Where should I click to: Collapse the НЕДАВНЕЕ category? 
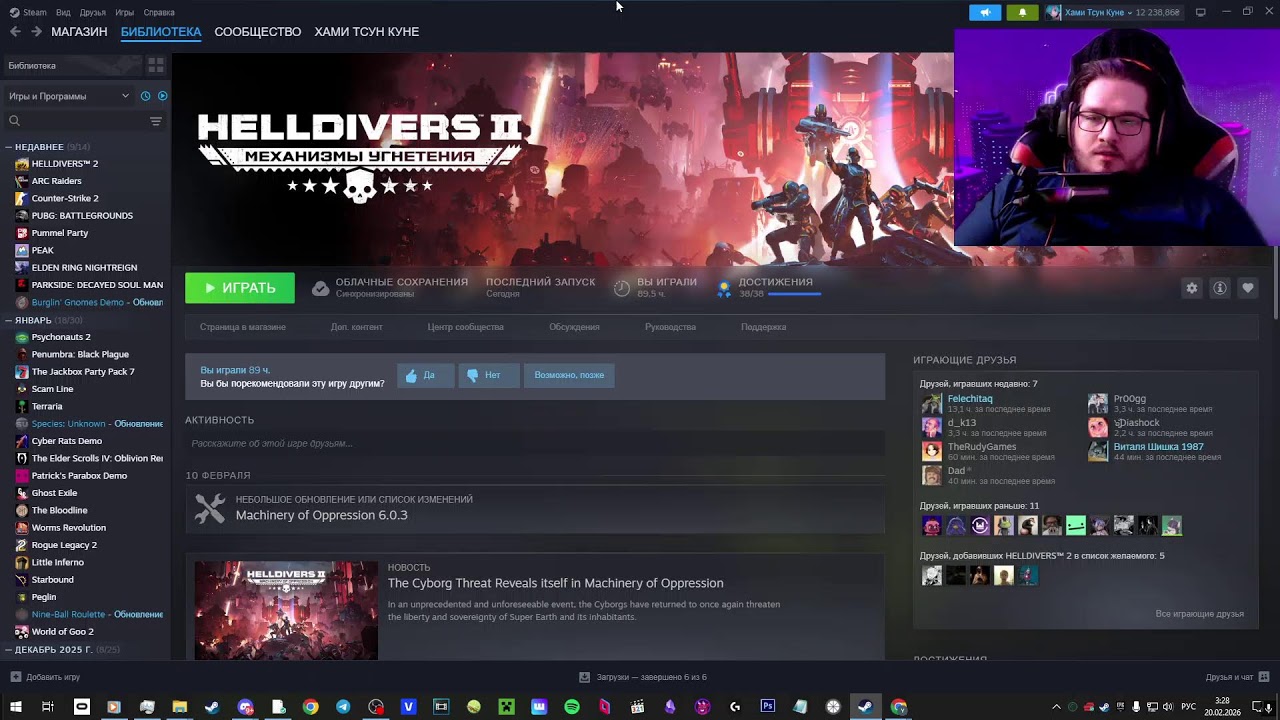pyautogui.click(x=10, y=147)
